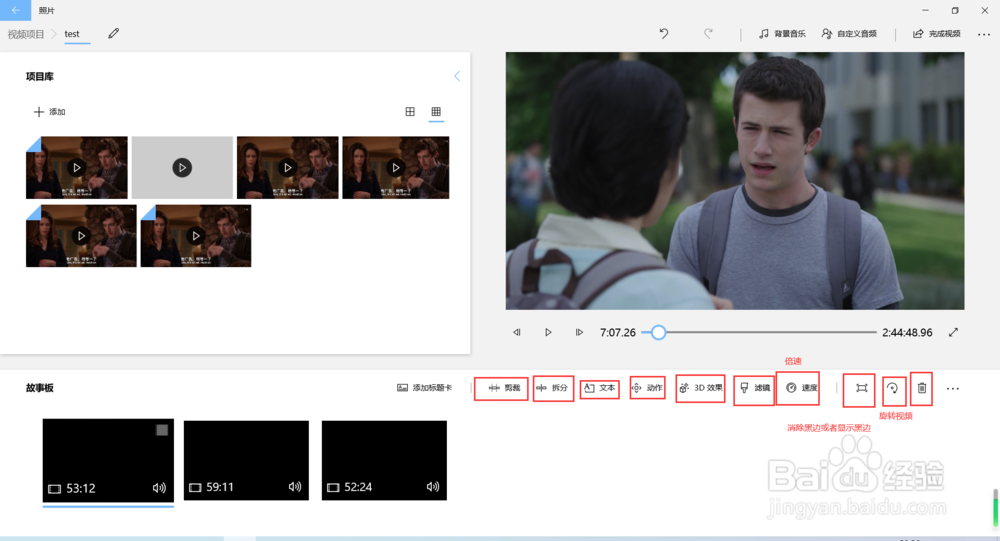Click the 2:44:48.96 total duration text
Viewport: 1000px width, 541px height.
[x=908, y=332]
